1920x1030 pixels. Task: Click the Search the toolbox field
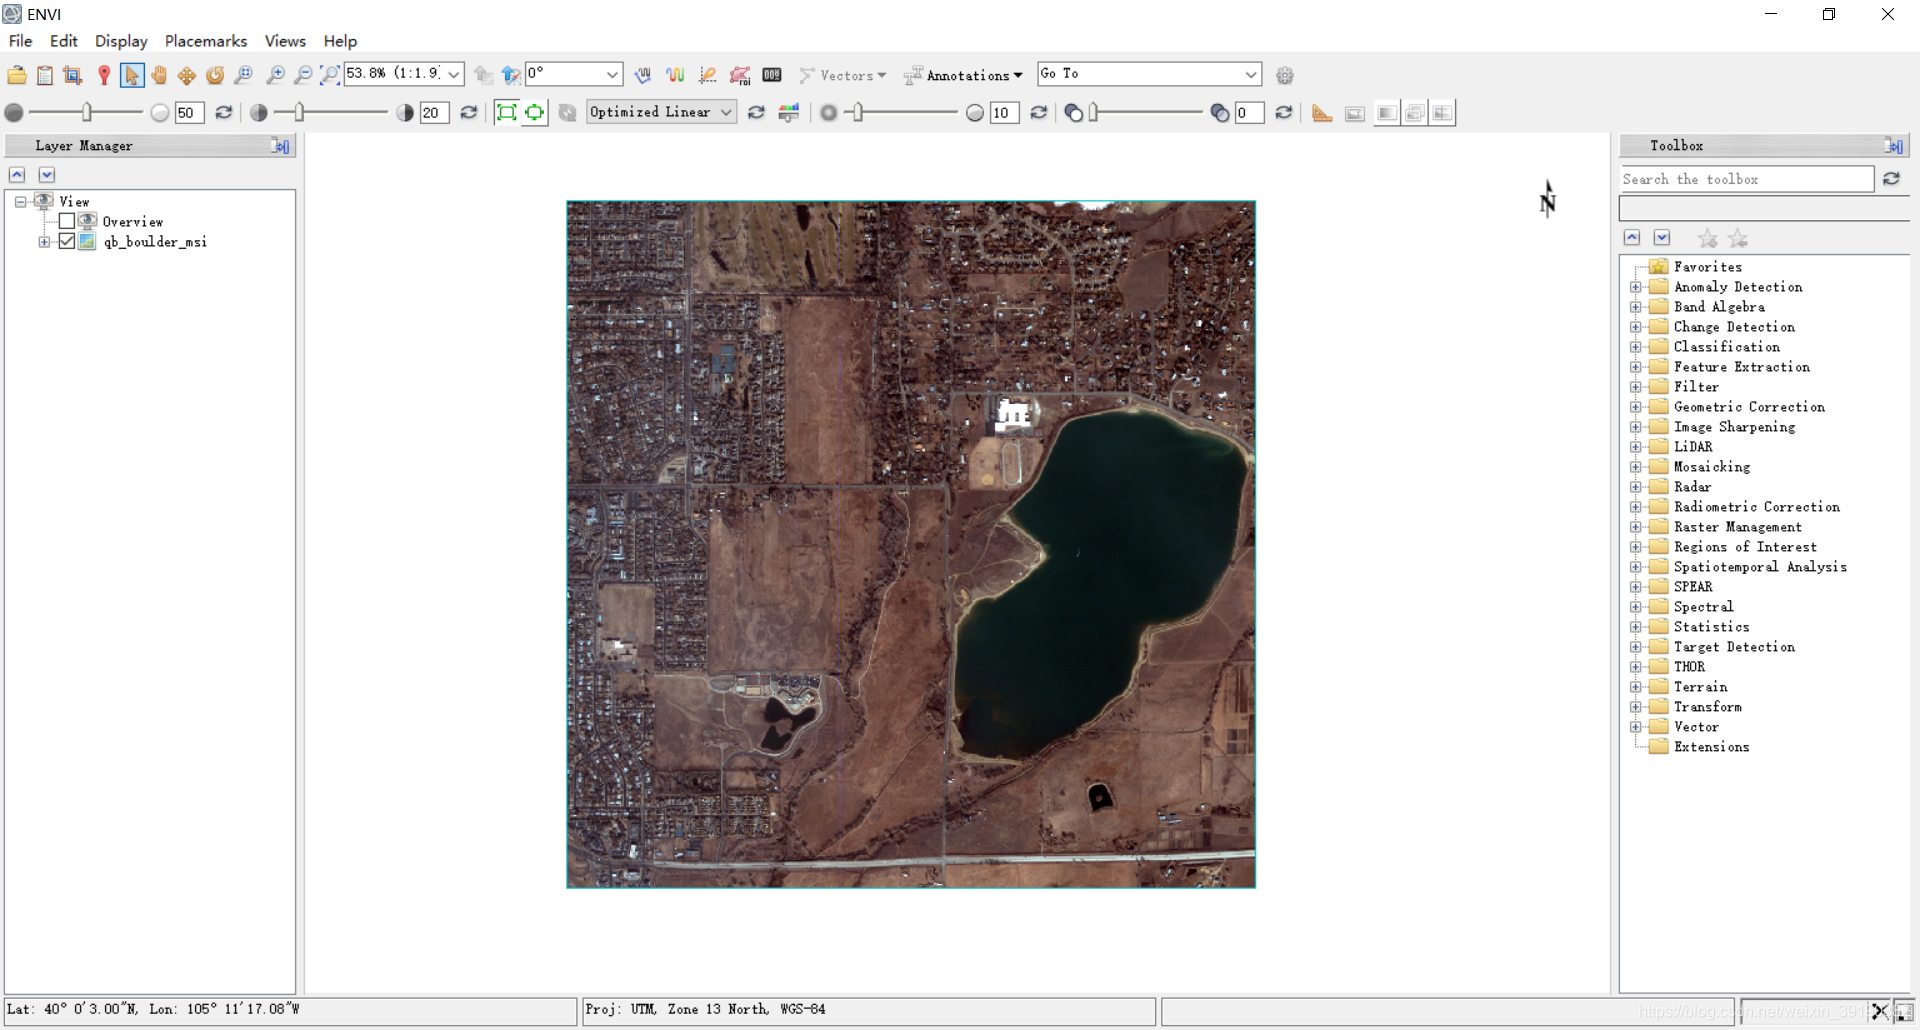pos(1746,179)
